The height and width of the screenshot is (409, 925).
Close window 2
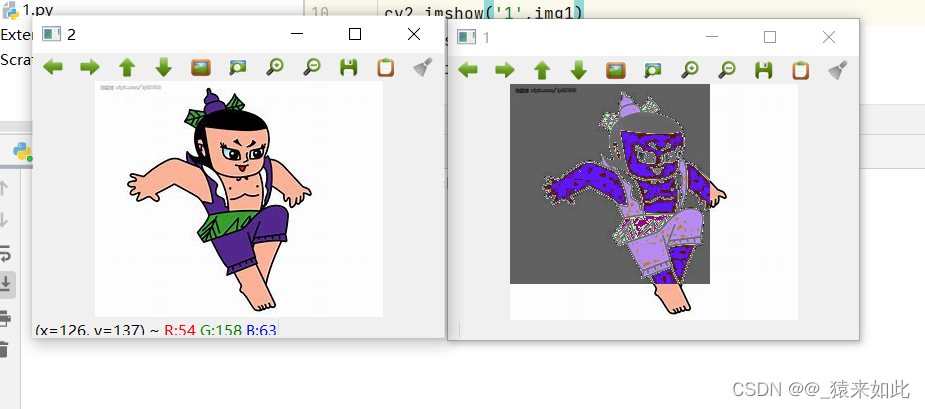(x=414, y=34)
